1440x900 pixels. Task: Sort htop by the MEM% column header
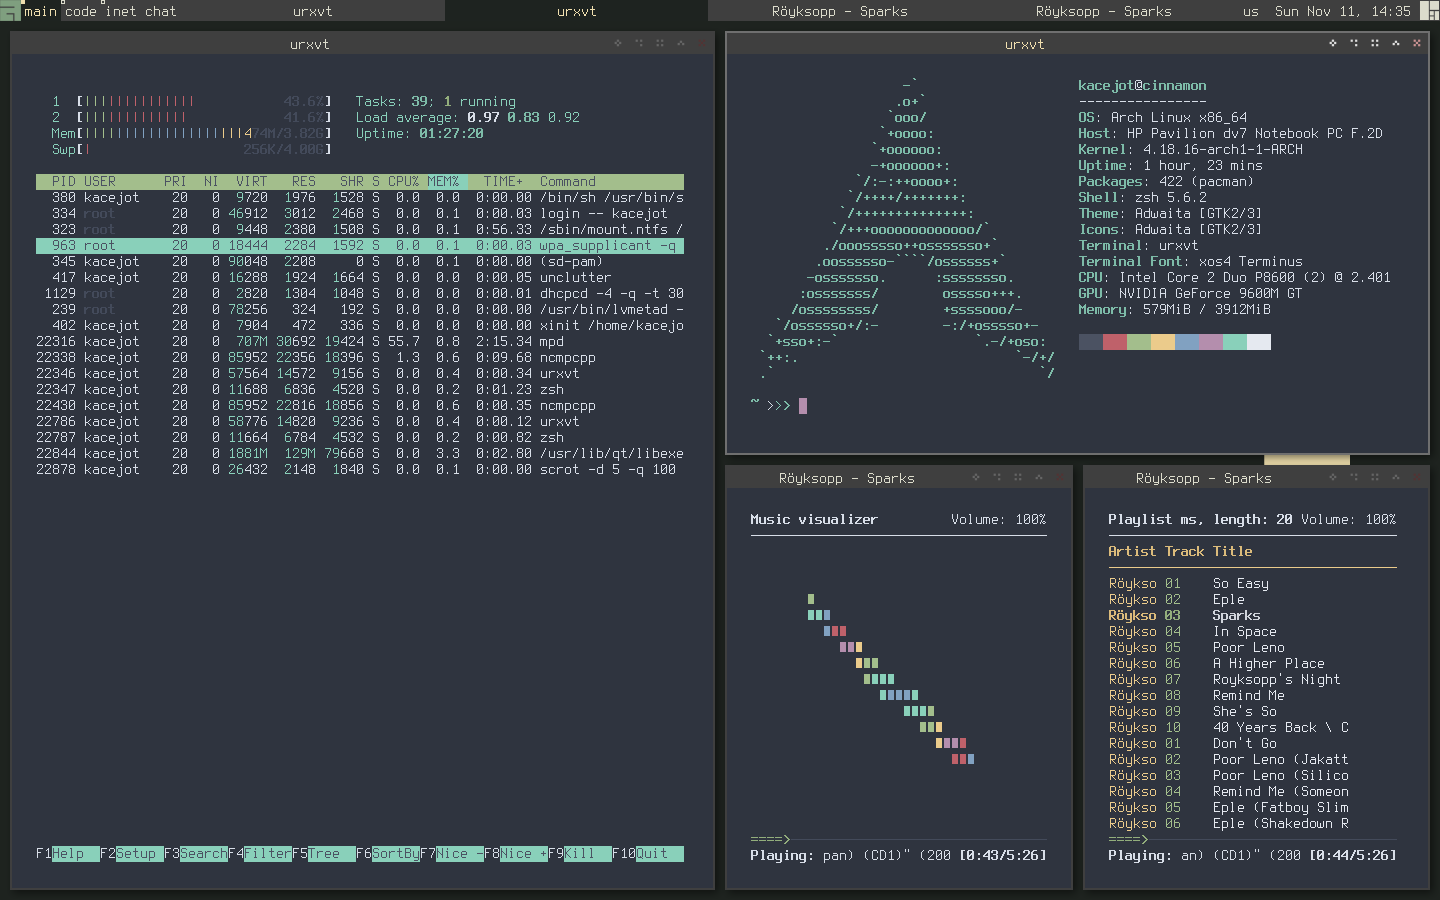[x=444, y=181]
